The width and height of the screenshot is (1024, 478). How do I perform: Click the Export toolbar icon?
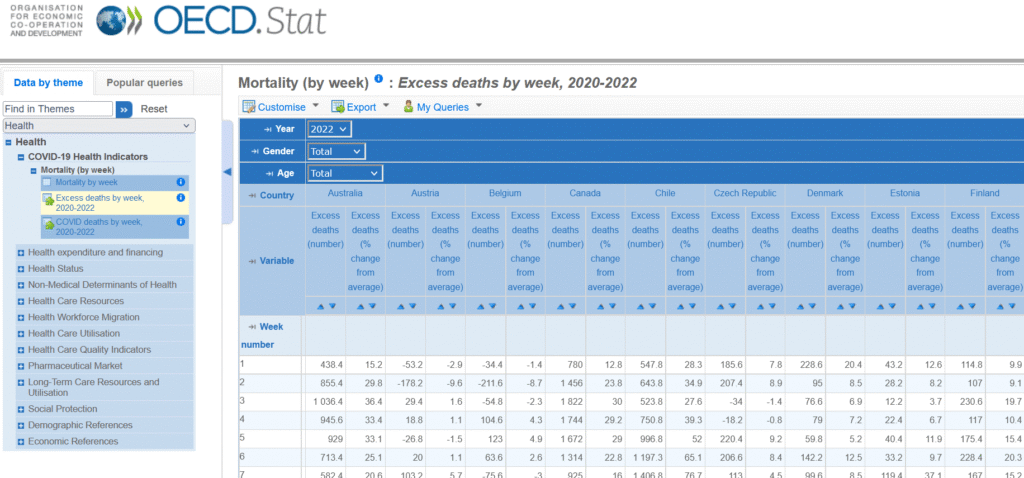point(338,106)
